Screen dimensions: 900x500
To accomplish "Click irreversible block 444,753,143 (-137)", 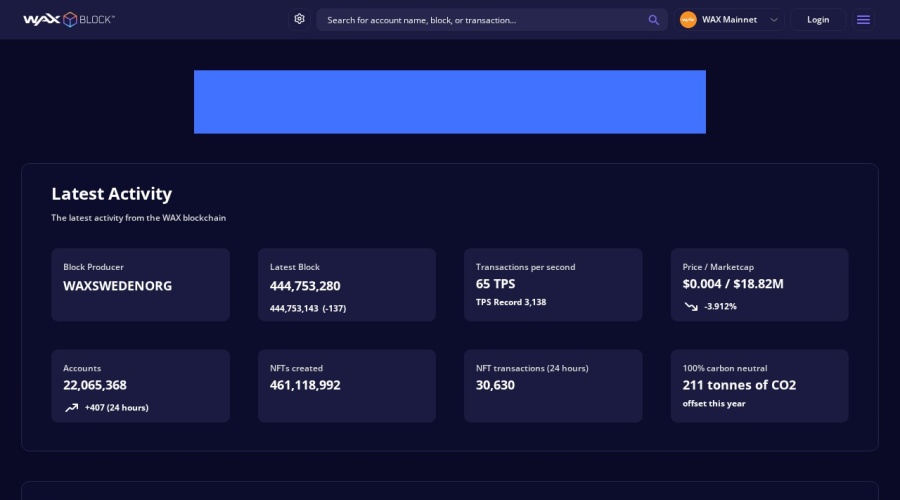I will 308,308.
